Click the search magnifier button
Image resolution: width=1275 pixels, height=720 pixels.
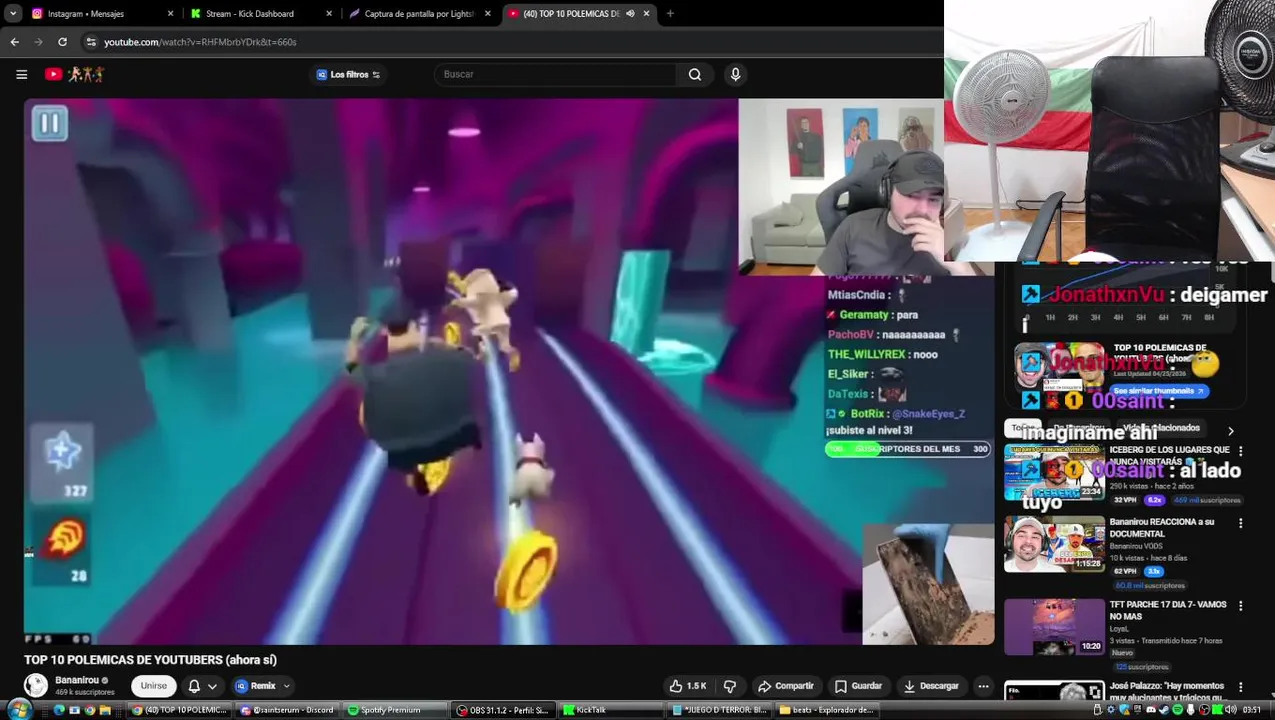pyautogui.click(x=695, y=74)
